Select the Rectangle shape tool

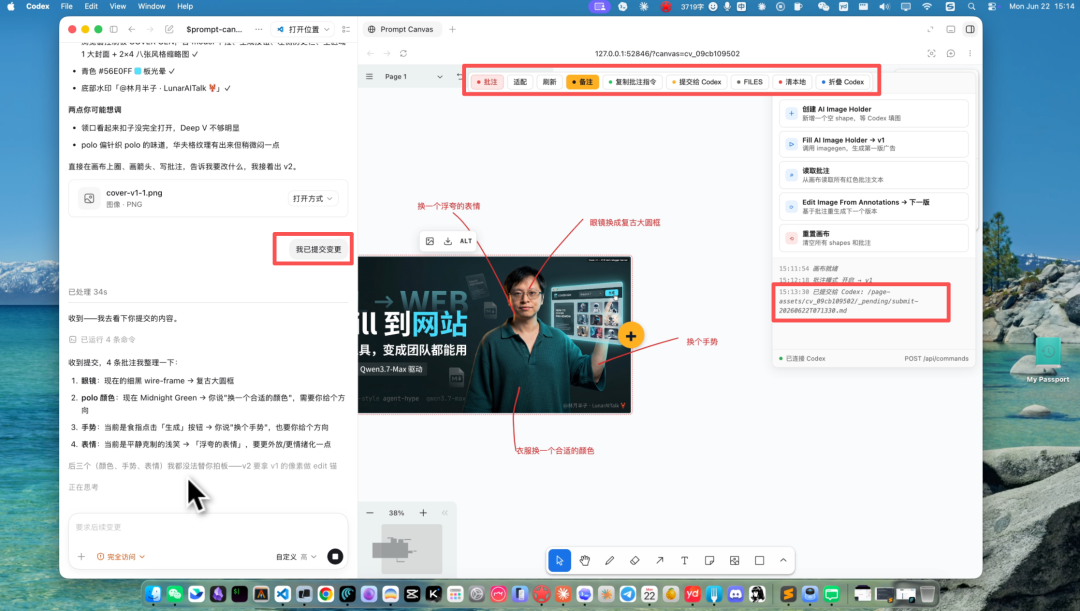(x=759, y=561)
